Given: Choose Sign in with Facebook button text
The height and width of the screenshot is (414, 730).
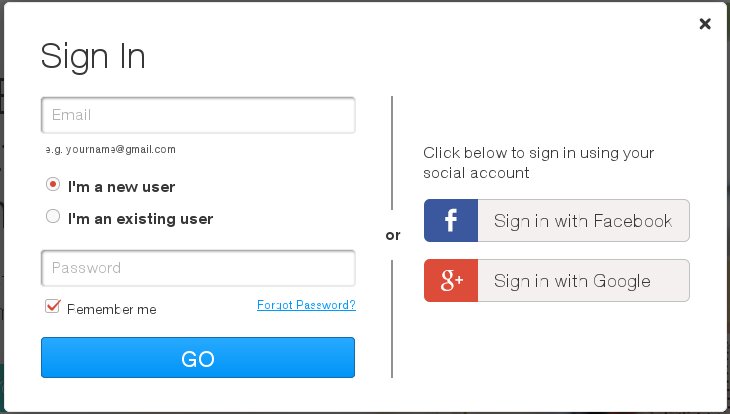Looking at the screenshot, I should (x=583, y=221).
